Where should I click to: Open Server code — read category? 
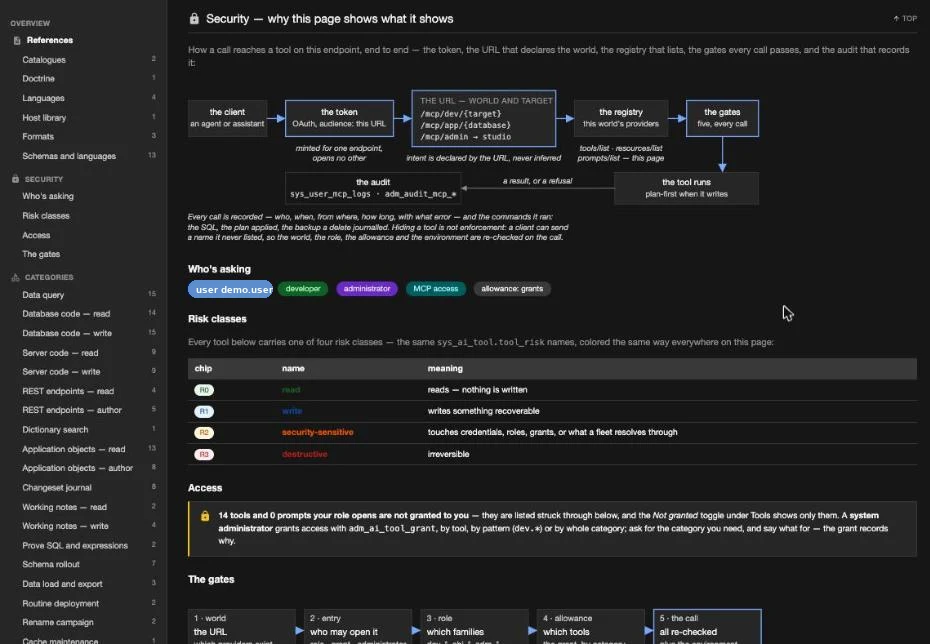[x=60, y=353]
